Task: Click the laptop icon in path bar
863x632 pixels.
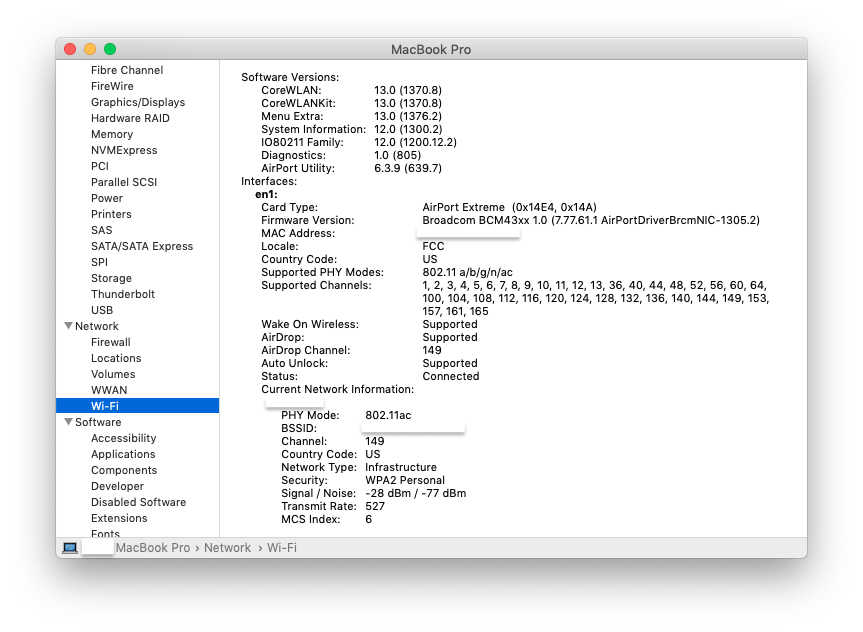Action: 70,548
